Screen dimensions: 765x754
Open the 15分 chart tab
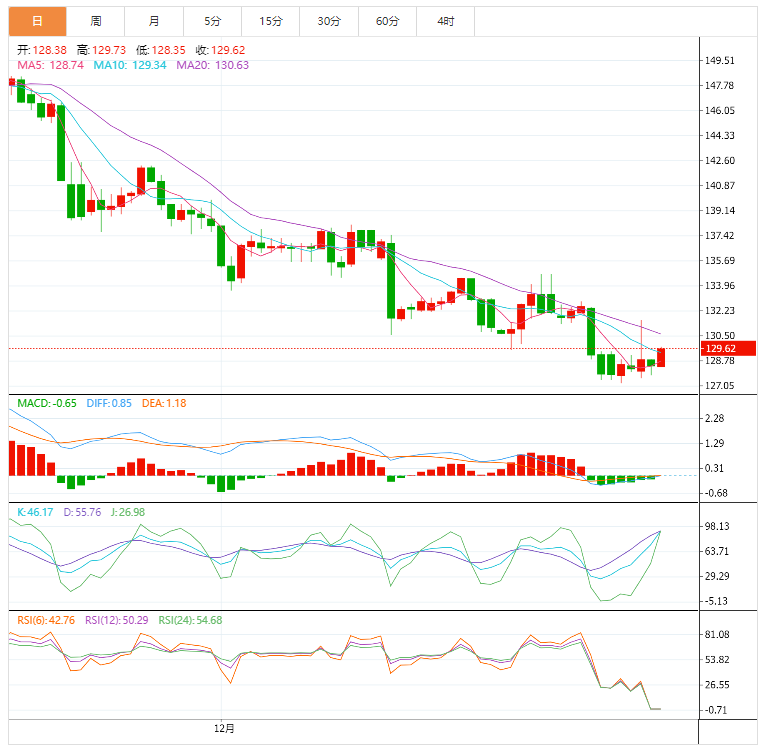(271, 21)
